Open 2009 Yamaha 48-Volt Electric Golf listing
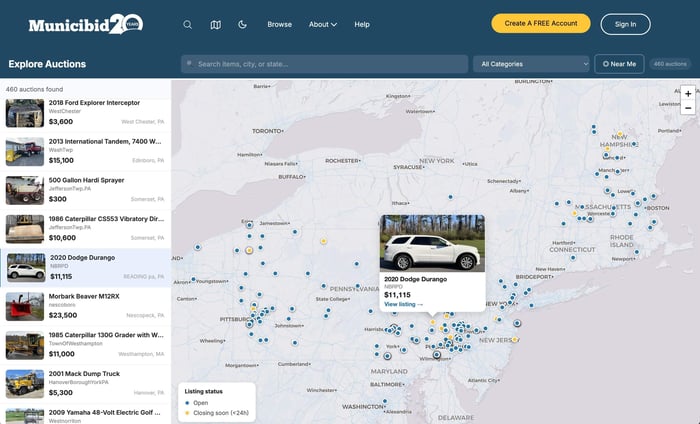This screenshot has height=424, width=700. click(x=85, y=415)
